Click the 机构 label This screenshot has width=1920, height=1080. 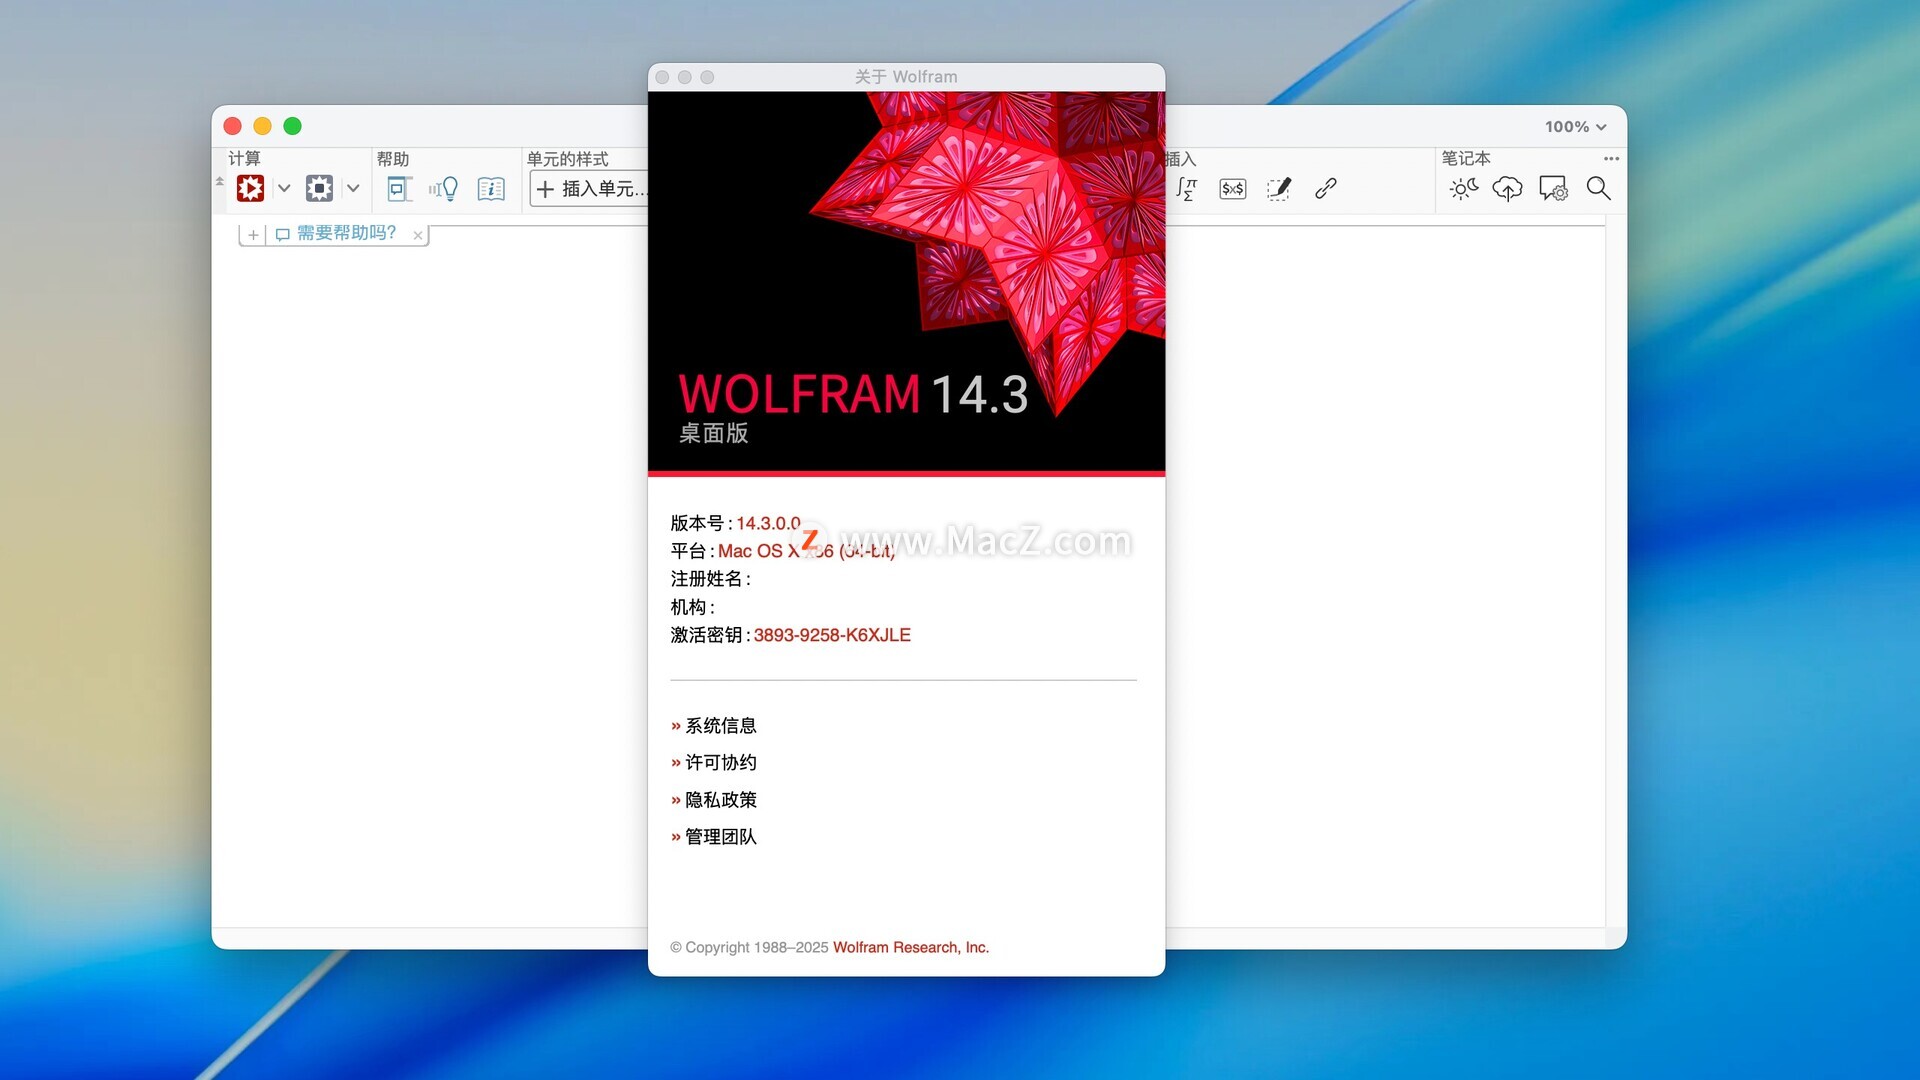(x=692, y=607)
